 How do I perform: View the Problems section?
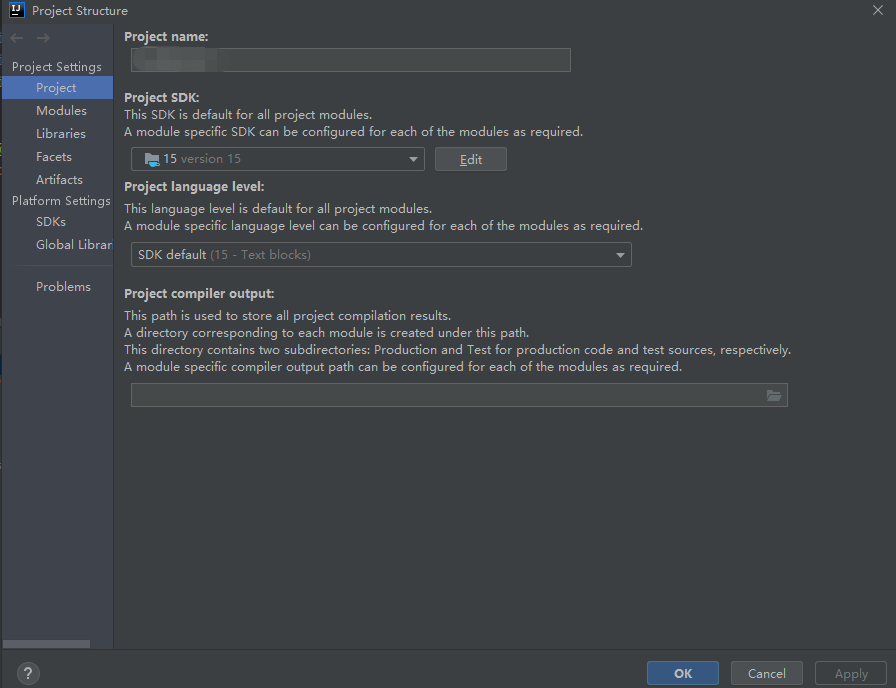pyautogui.click(x=63, y=287)
